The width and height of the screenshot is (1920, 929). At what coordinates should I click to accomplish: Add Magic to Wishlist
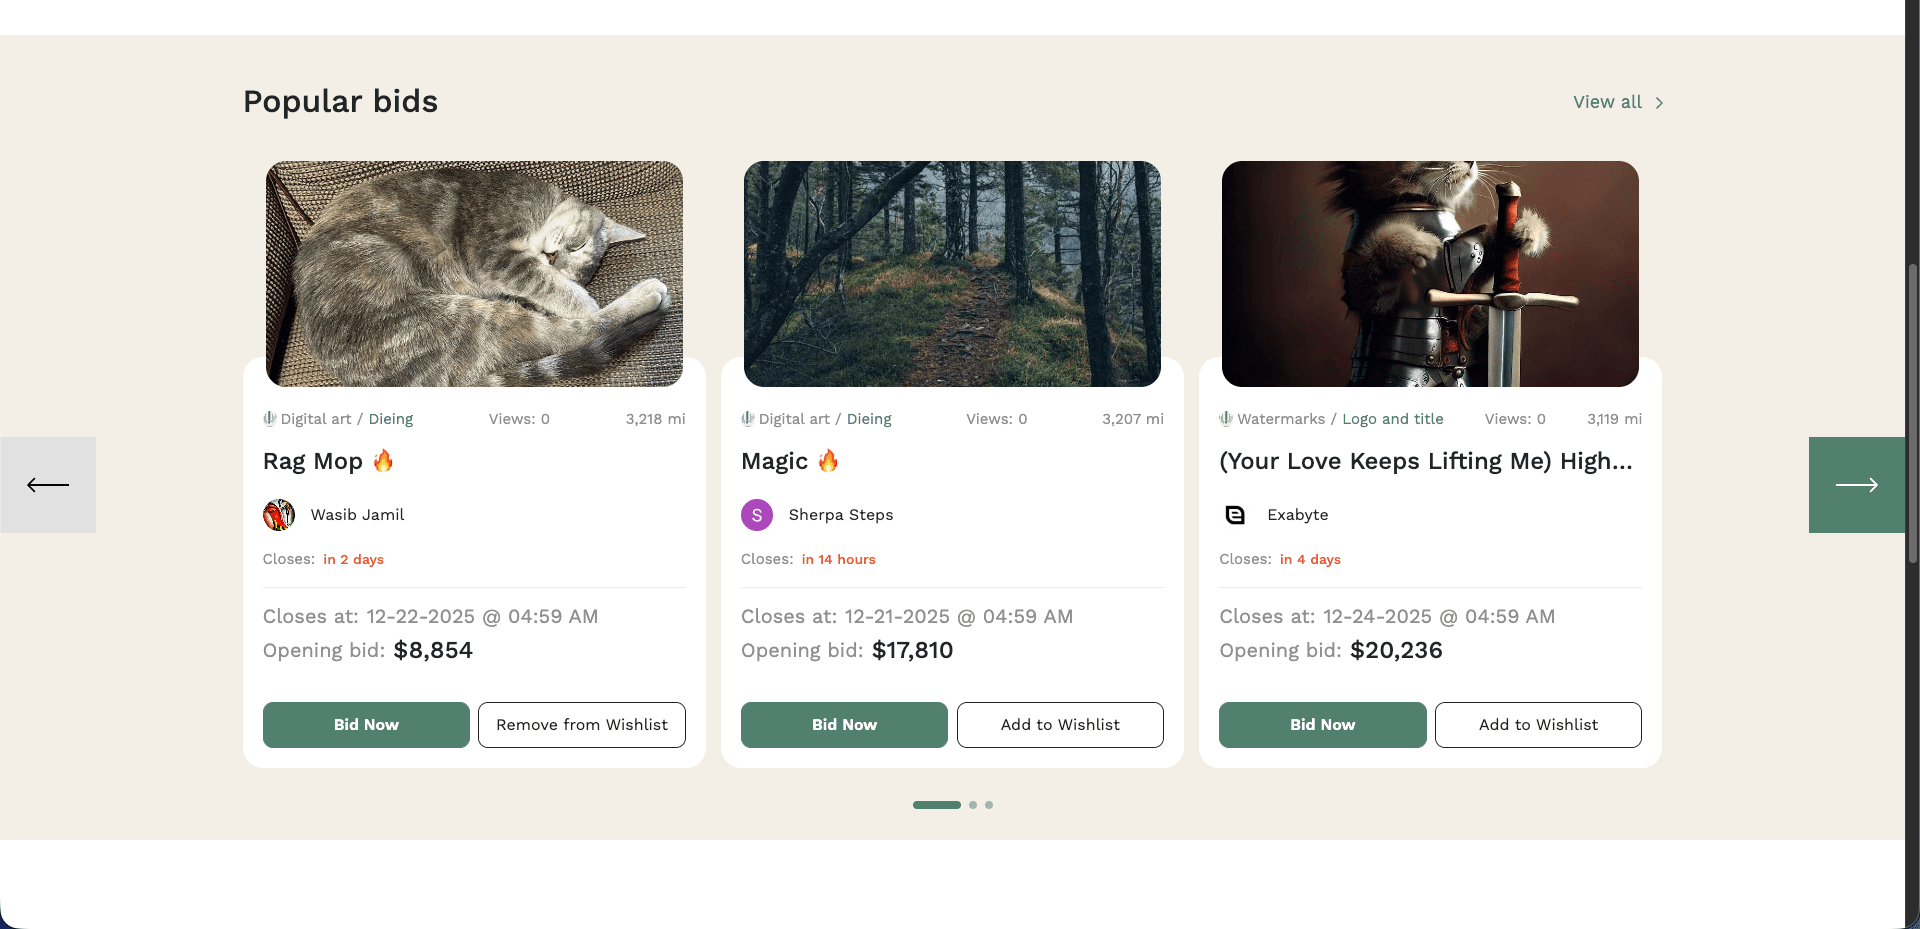tap(1060, 725)
